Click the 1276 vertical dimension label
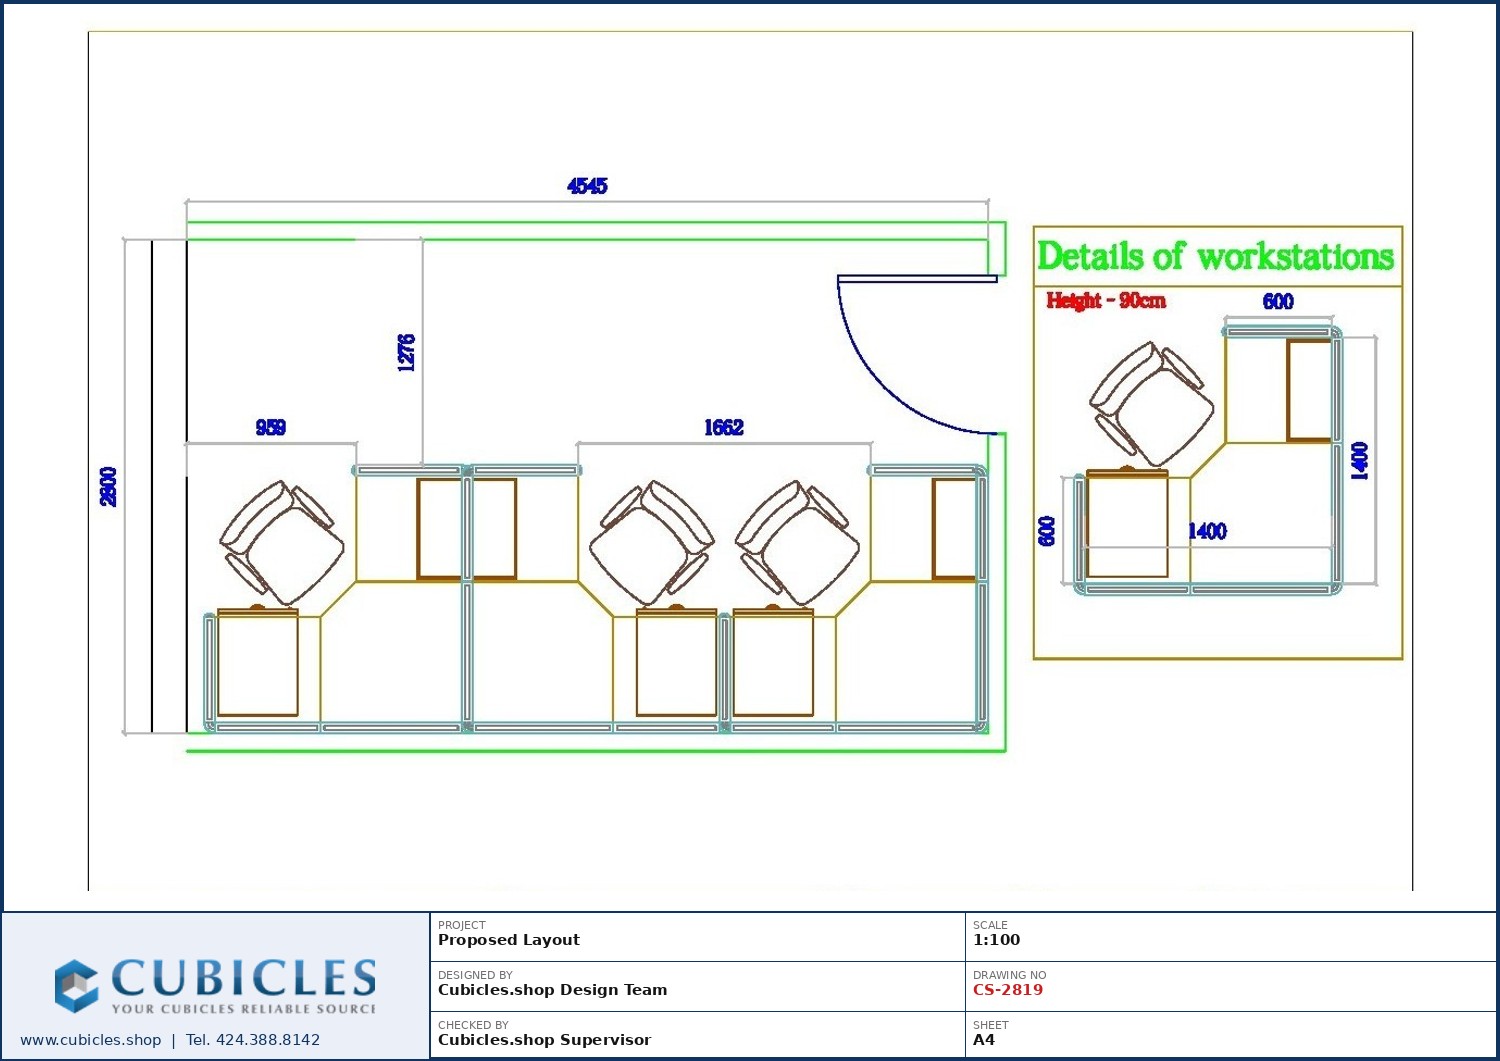The height and width of the screenshot is (1061, 1500). tap(406, 353)
